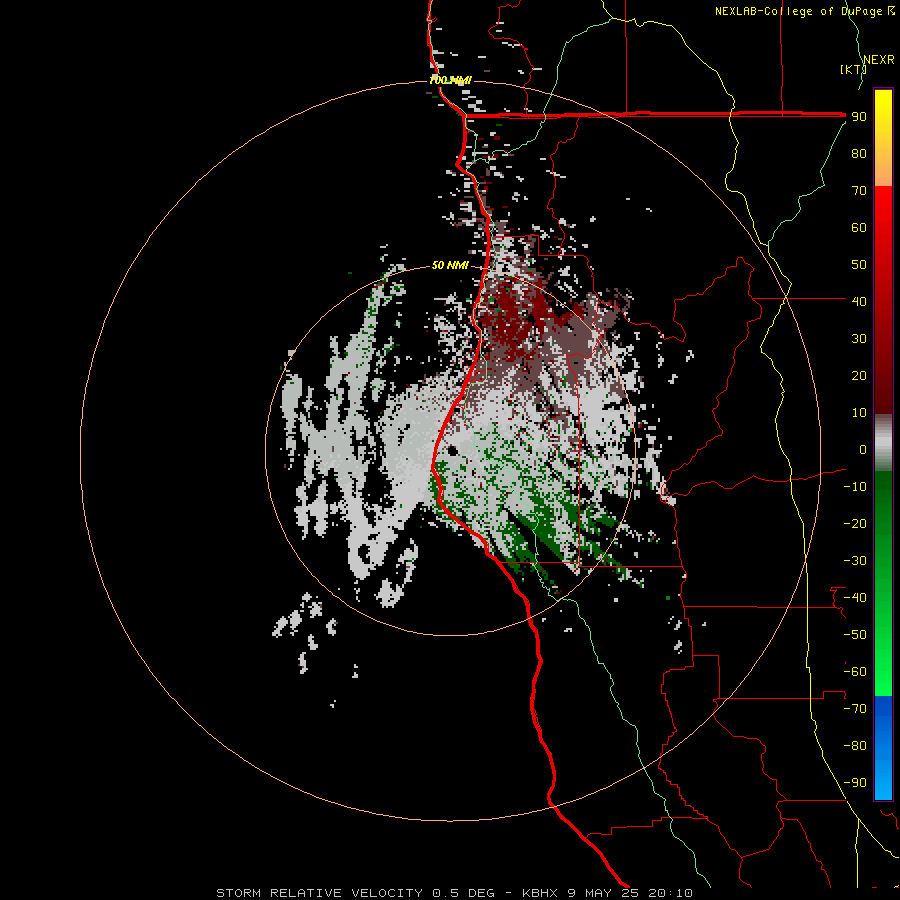Select the 60 value on the velocity scale
Viewport: 900px width, 900px height.
(x=859, y=228)
